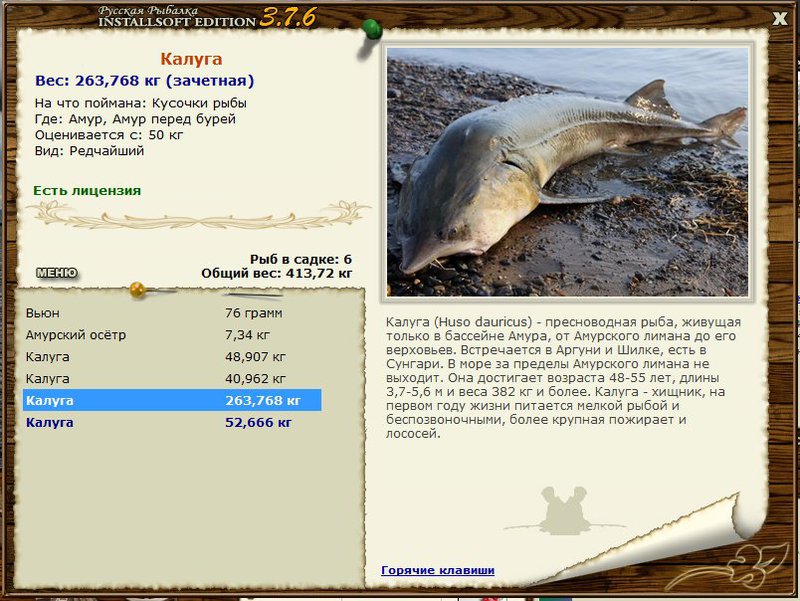Select the Амурский осётр entry
800x601 pixels.
pos(172,335)
